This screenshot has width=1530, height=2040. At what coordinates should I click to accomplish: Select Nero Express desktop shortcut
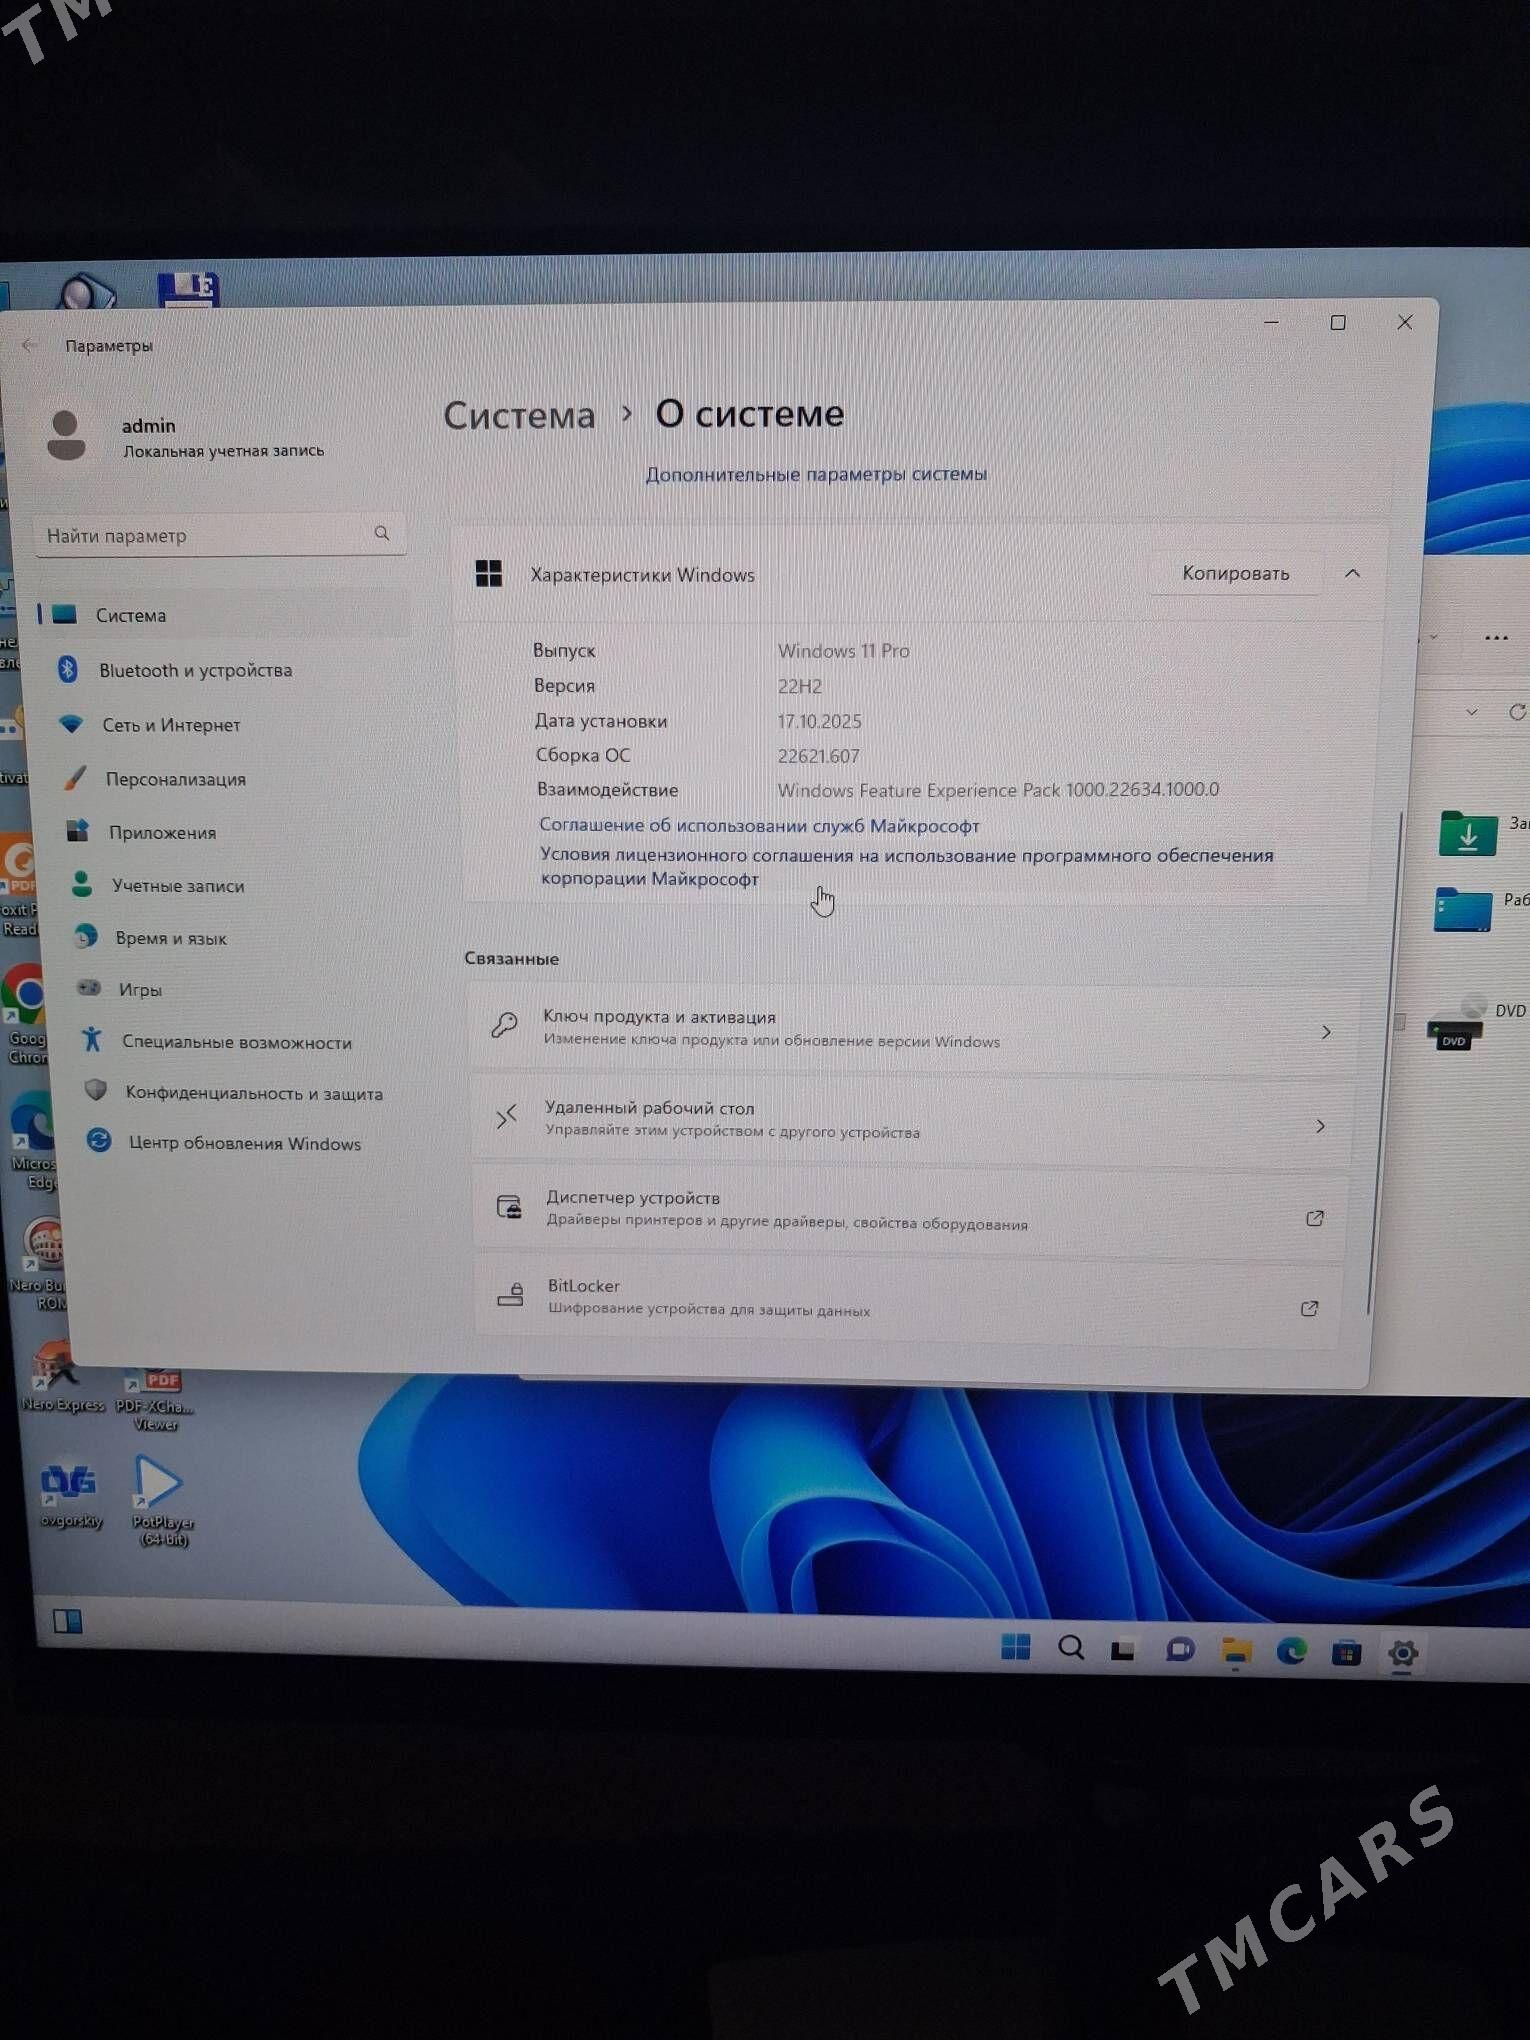tap(62, 1377)
